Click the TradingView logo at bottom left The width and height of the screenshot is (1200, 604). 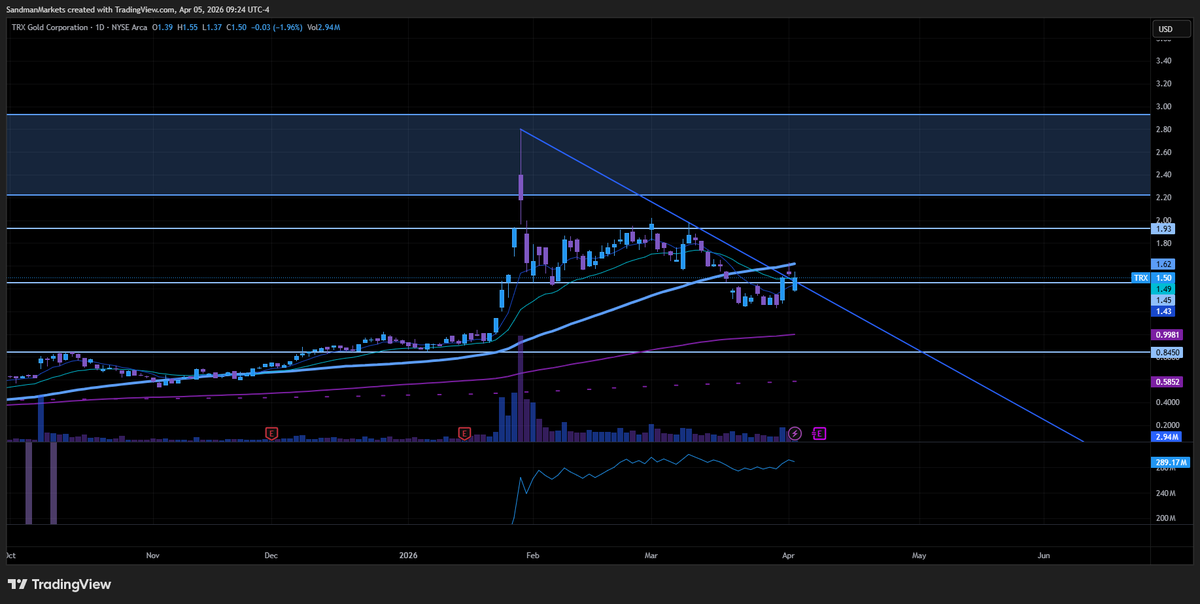click(59, 584)
